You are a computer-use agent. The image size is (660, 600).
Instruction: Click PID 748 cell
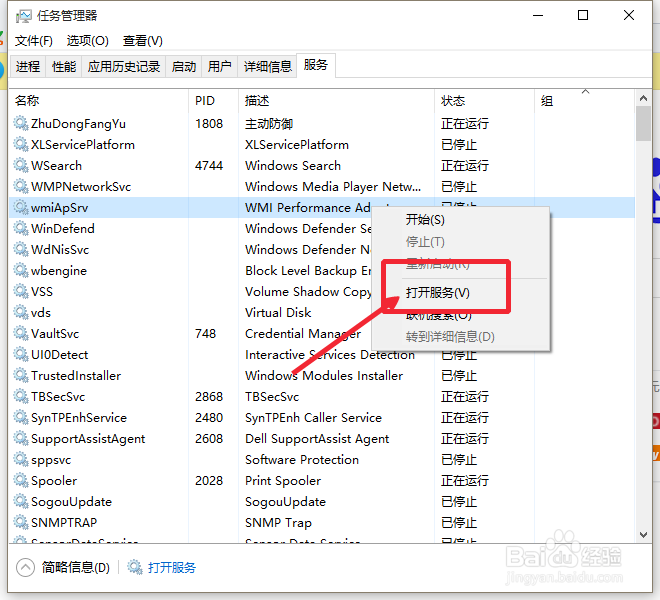pos(205,334)
